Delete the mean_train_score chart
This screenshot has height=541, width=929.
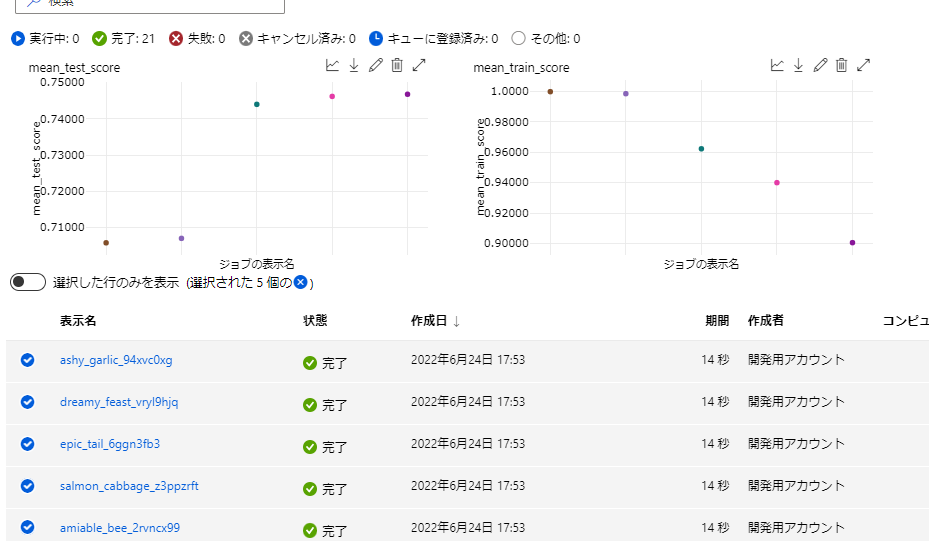[x=841, y=65]
